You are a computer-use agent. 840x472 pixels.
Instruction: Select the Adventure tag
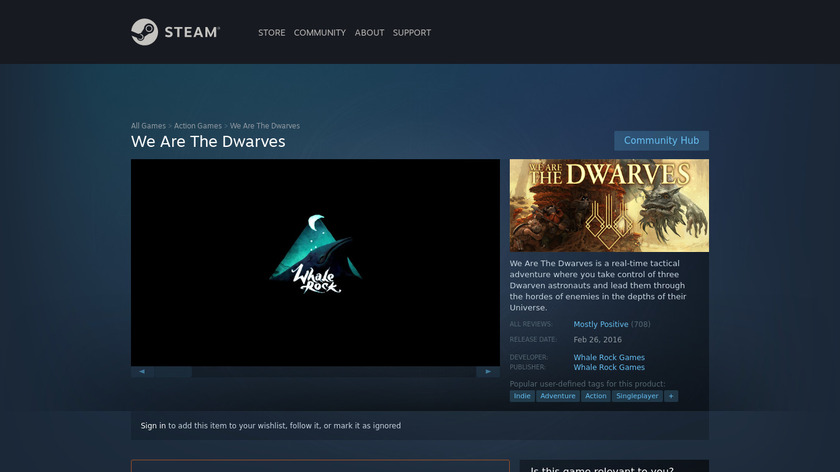tap(558, 396)
